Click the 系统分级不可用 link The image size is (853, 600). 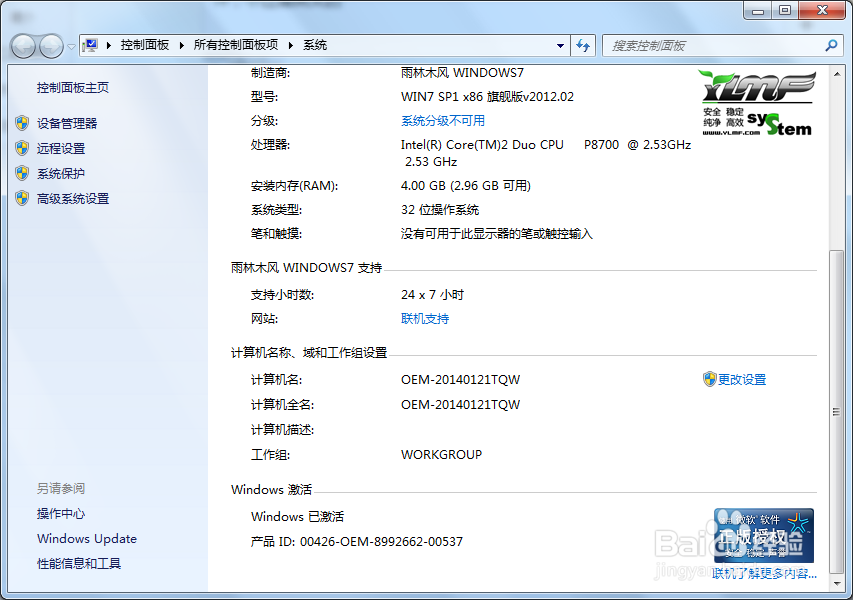443,121
